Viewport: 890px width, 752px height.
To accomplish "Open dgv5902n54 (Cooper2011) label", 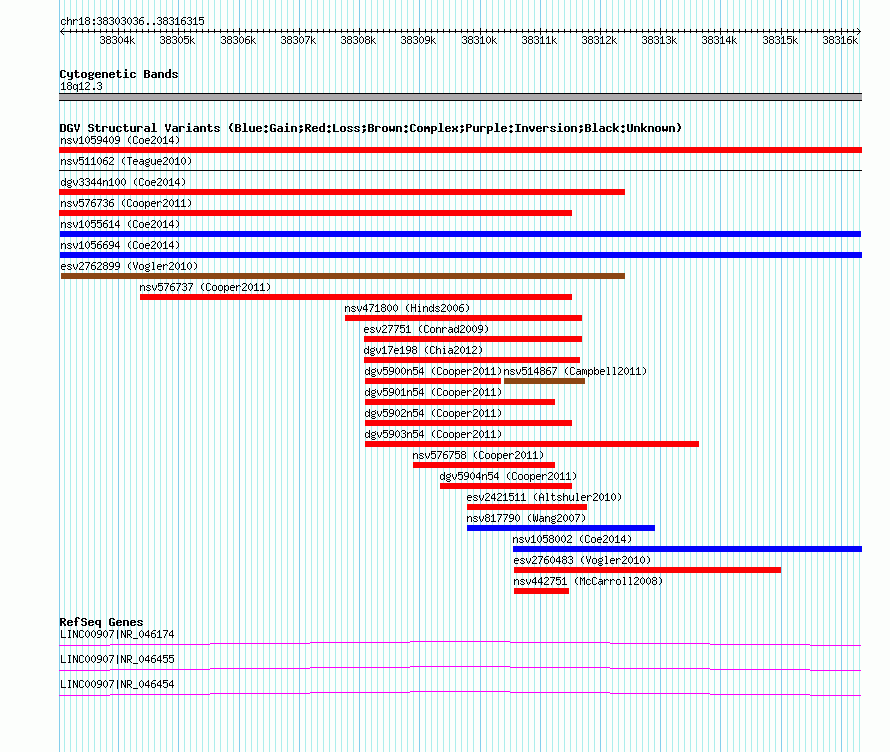I will [433, 413].
